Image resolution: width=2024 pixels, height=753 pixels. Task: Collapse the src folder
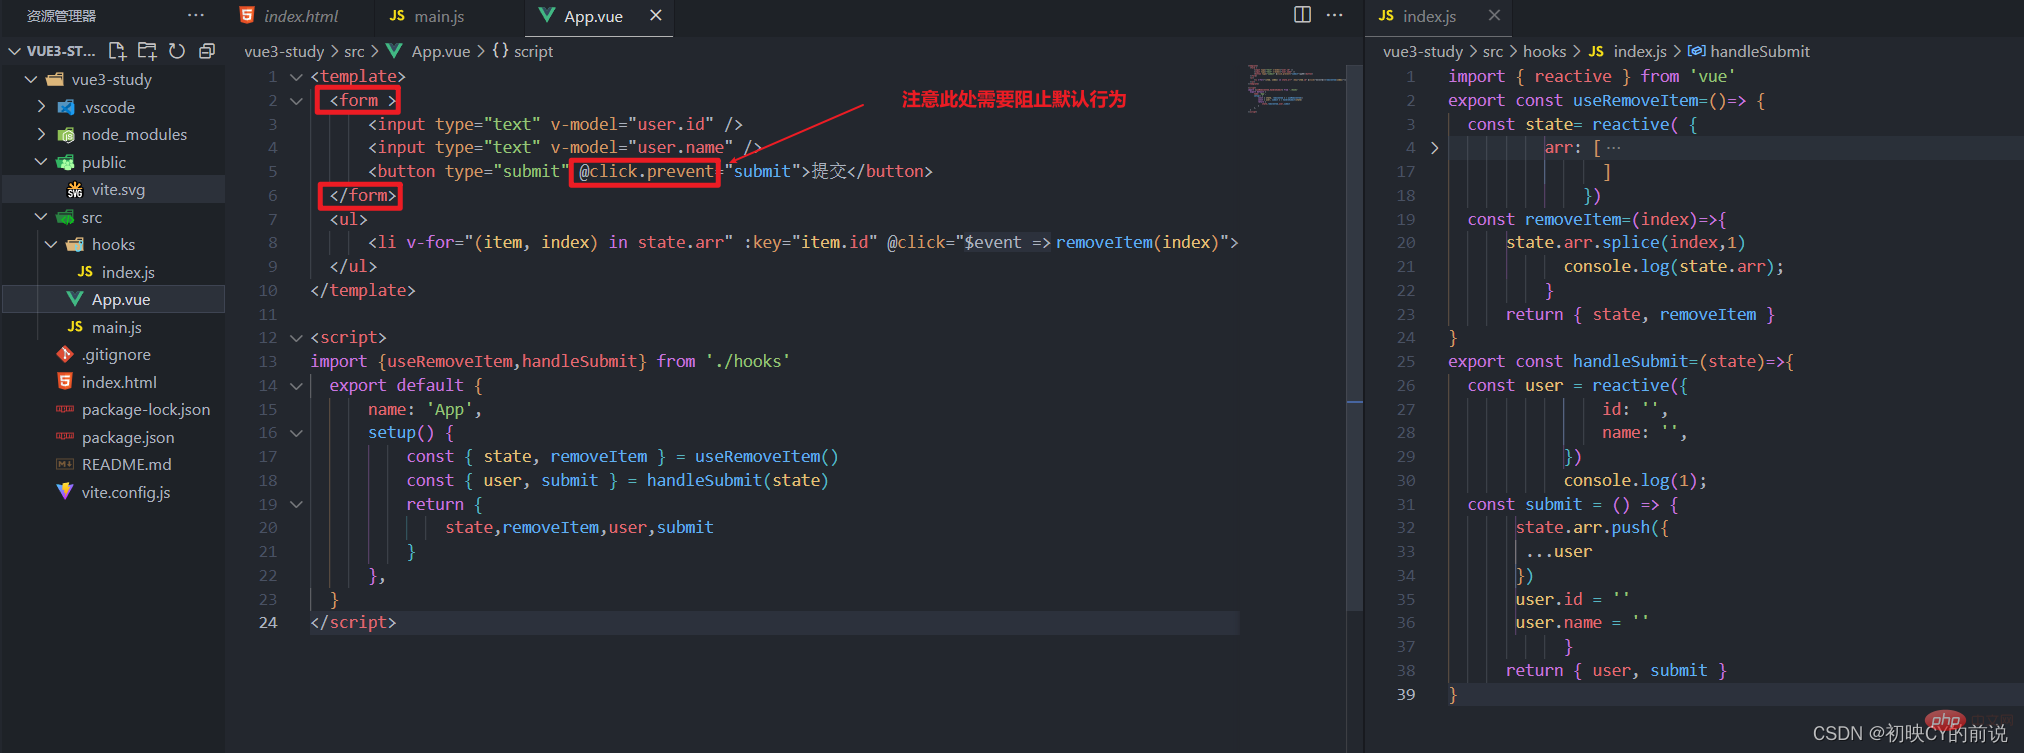41,216
